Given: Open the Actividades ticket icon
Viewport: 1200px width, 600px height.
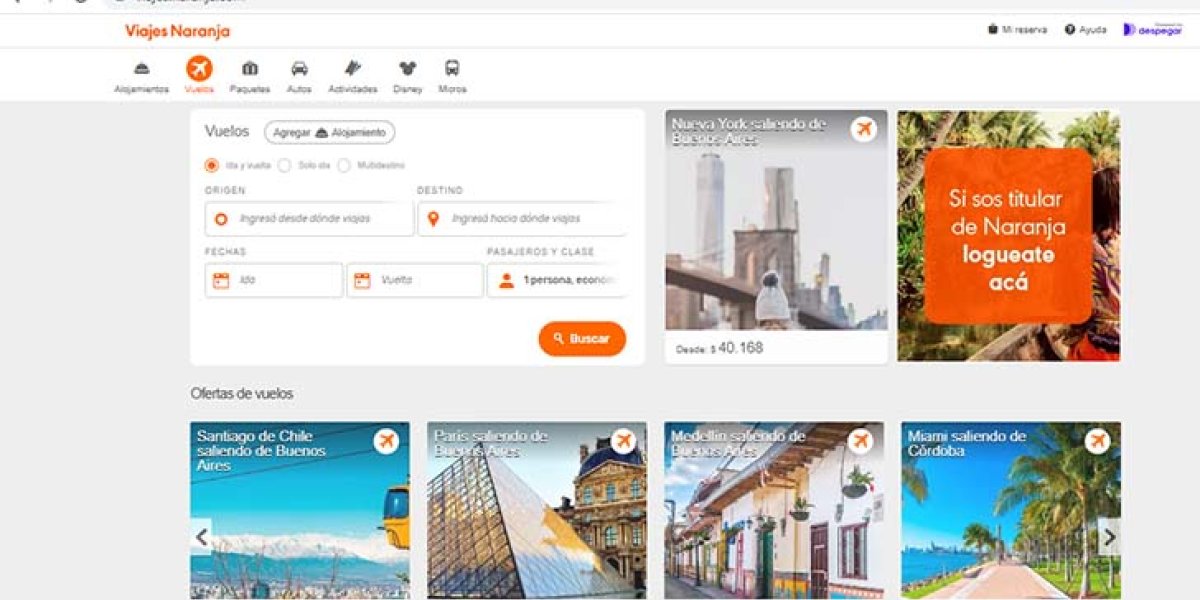Looking at the screenshot, I should (352, 69).
